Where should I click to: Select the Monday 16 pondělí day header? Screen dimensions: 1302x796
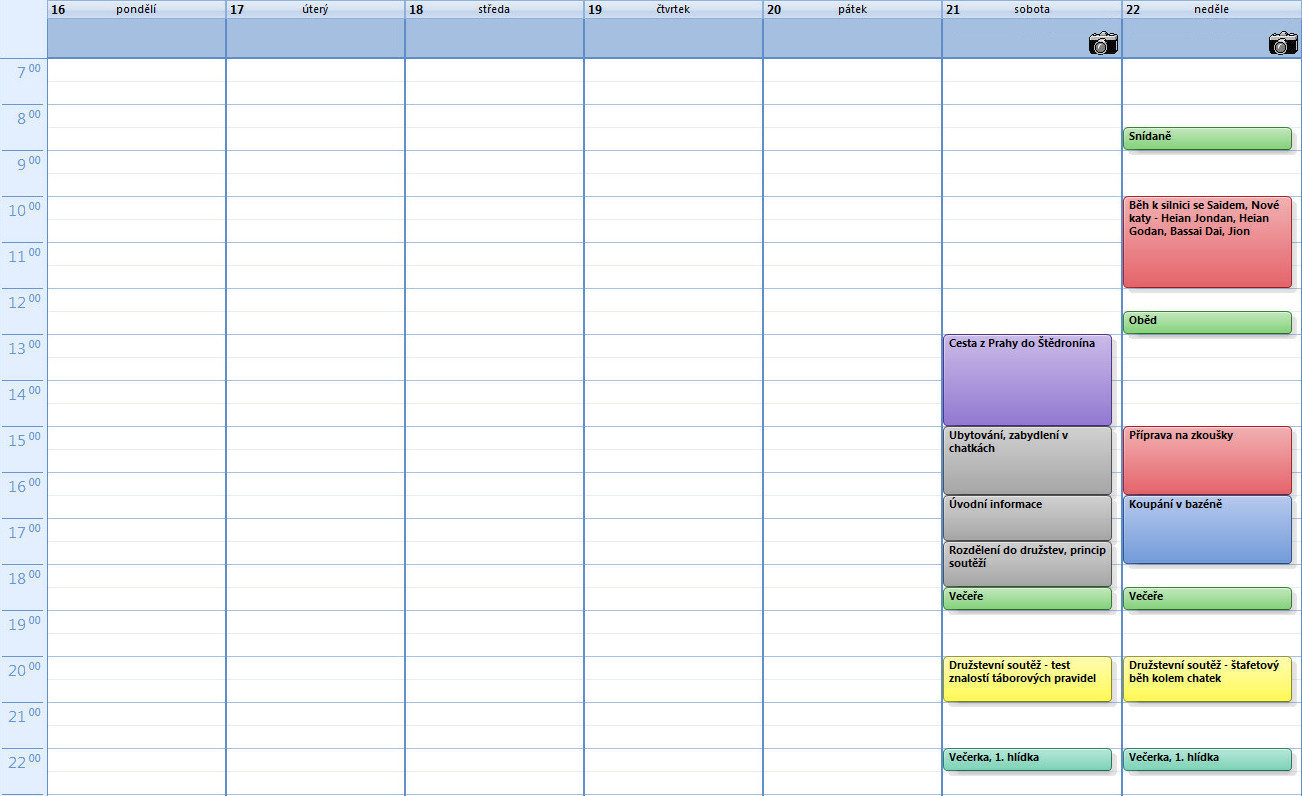pos(136,9)
